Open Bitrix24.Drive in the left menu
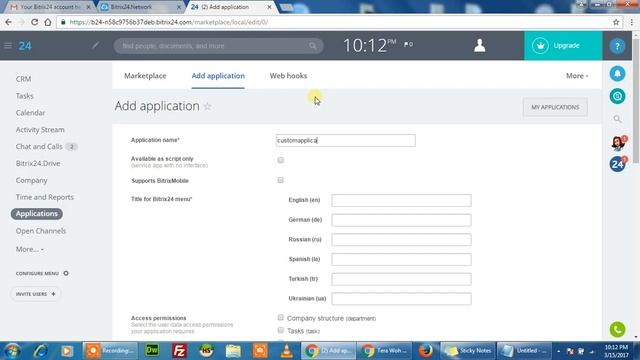This screenshot has height=360, width=640. coord(38,163)
